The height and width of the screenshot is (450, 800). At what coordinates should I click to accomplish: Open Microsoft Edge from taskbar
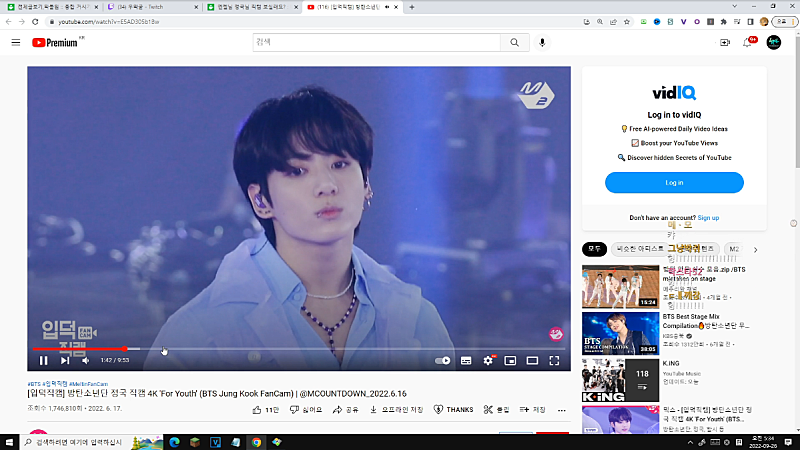click(174, 442)
